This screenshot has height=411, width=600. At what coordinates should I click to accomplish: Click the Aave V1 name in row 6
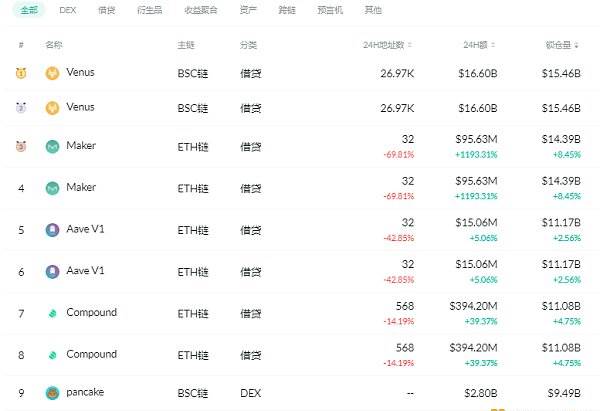[x=85, y=271]
